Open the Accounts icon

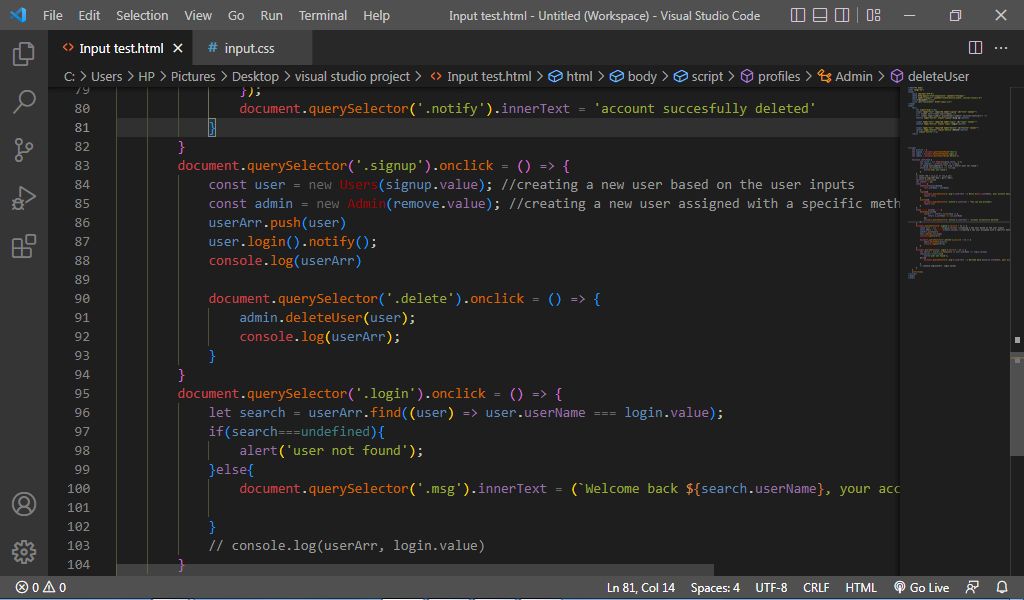tap(24, 504)
